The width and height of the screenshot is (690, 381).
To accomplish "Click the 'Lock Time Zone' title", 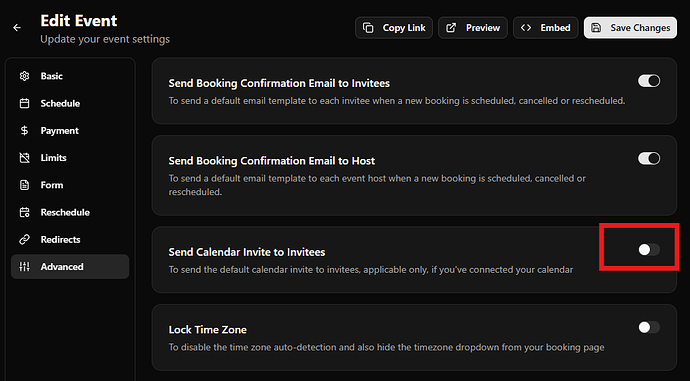I will click(208, 330).
